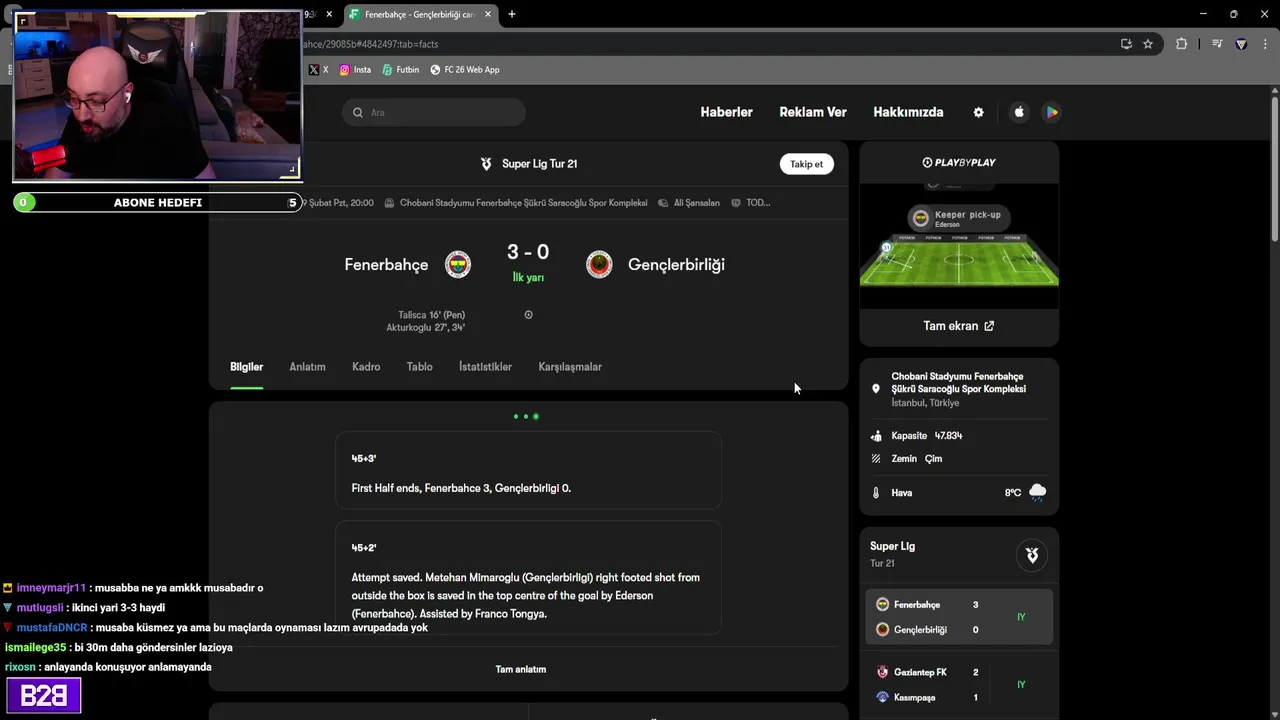Open the Kadro tab
This screenshot has width=1280, height=720.
(x=366, y=367)
